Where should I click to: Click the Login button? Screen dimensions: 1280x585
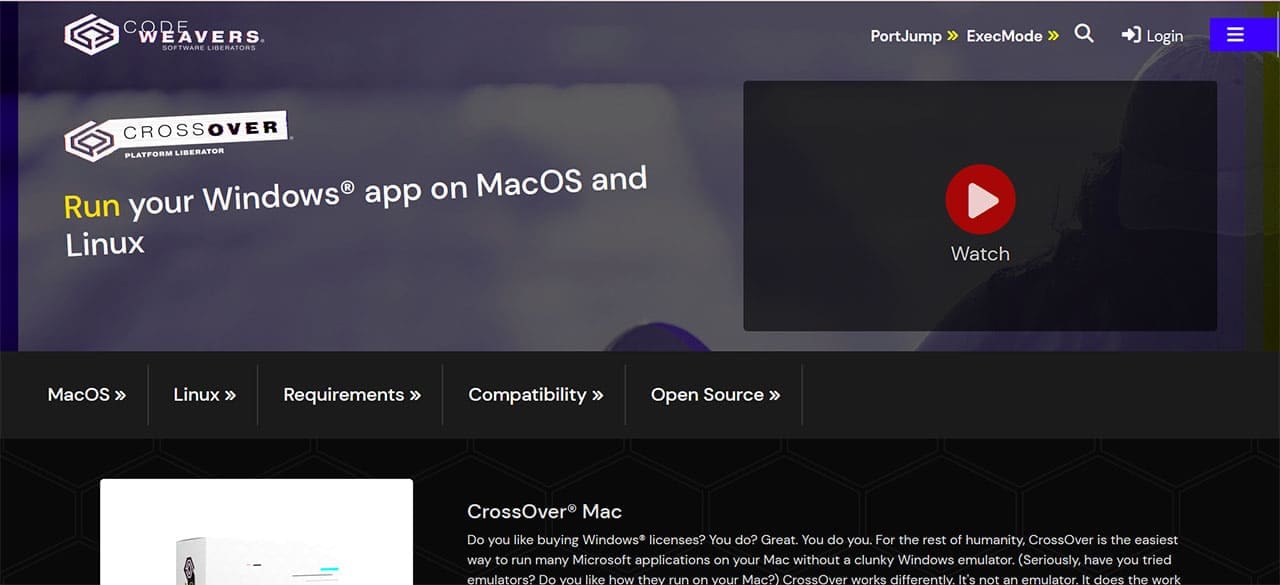pos(1152,36)
